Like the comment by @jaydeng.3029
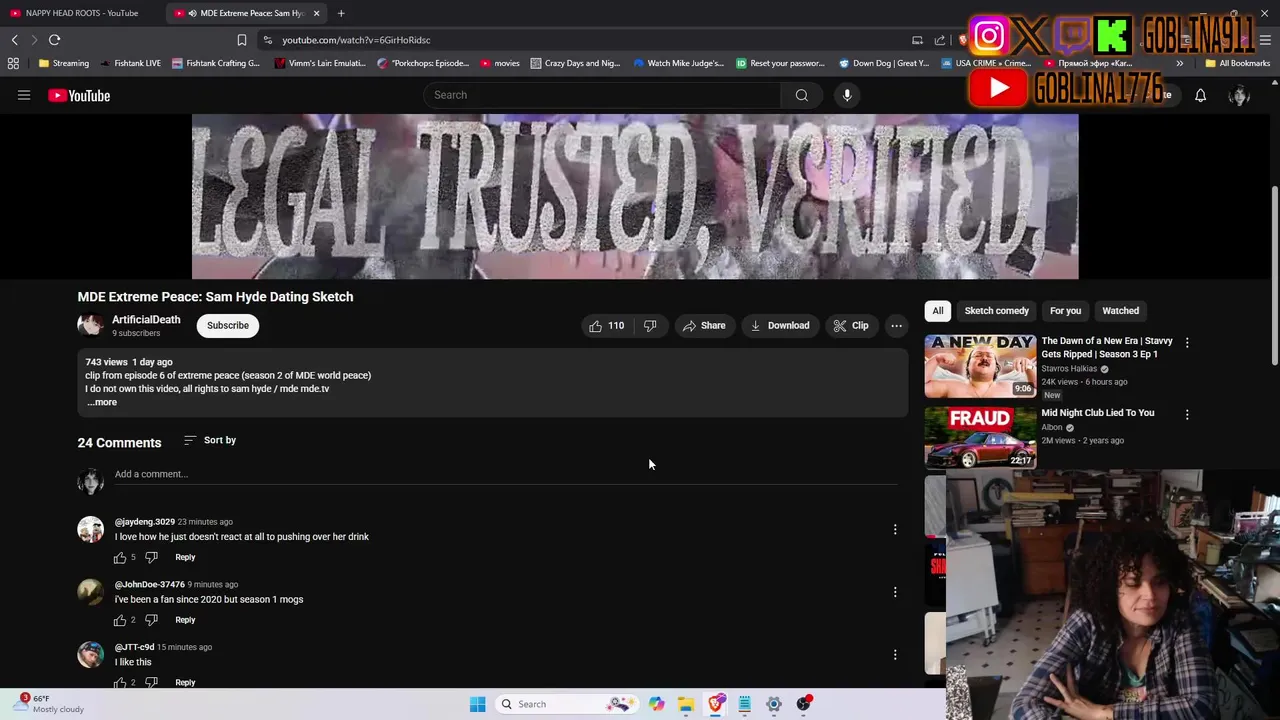Viewport: 1280px width, 720px height. click(x=120, y=557)
